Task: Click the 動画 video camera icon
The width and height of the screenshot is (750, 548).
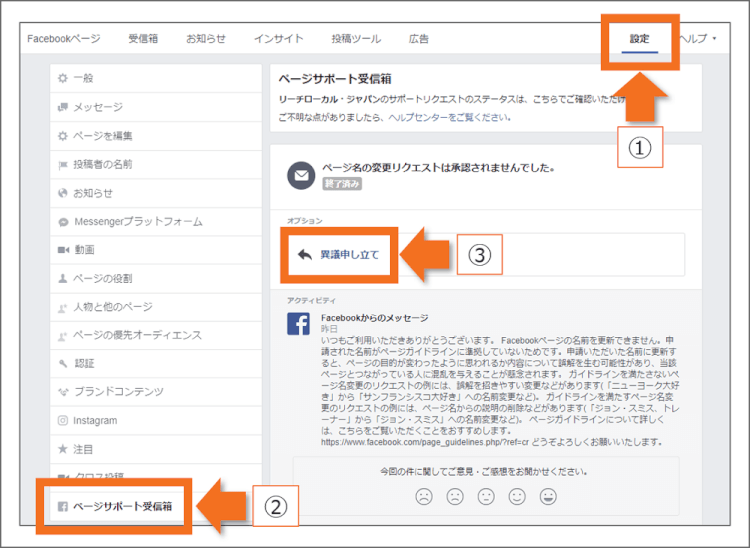Action: click(63, 250)
